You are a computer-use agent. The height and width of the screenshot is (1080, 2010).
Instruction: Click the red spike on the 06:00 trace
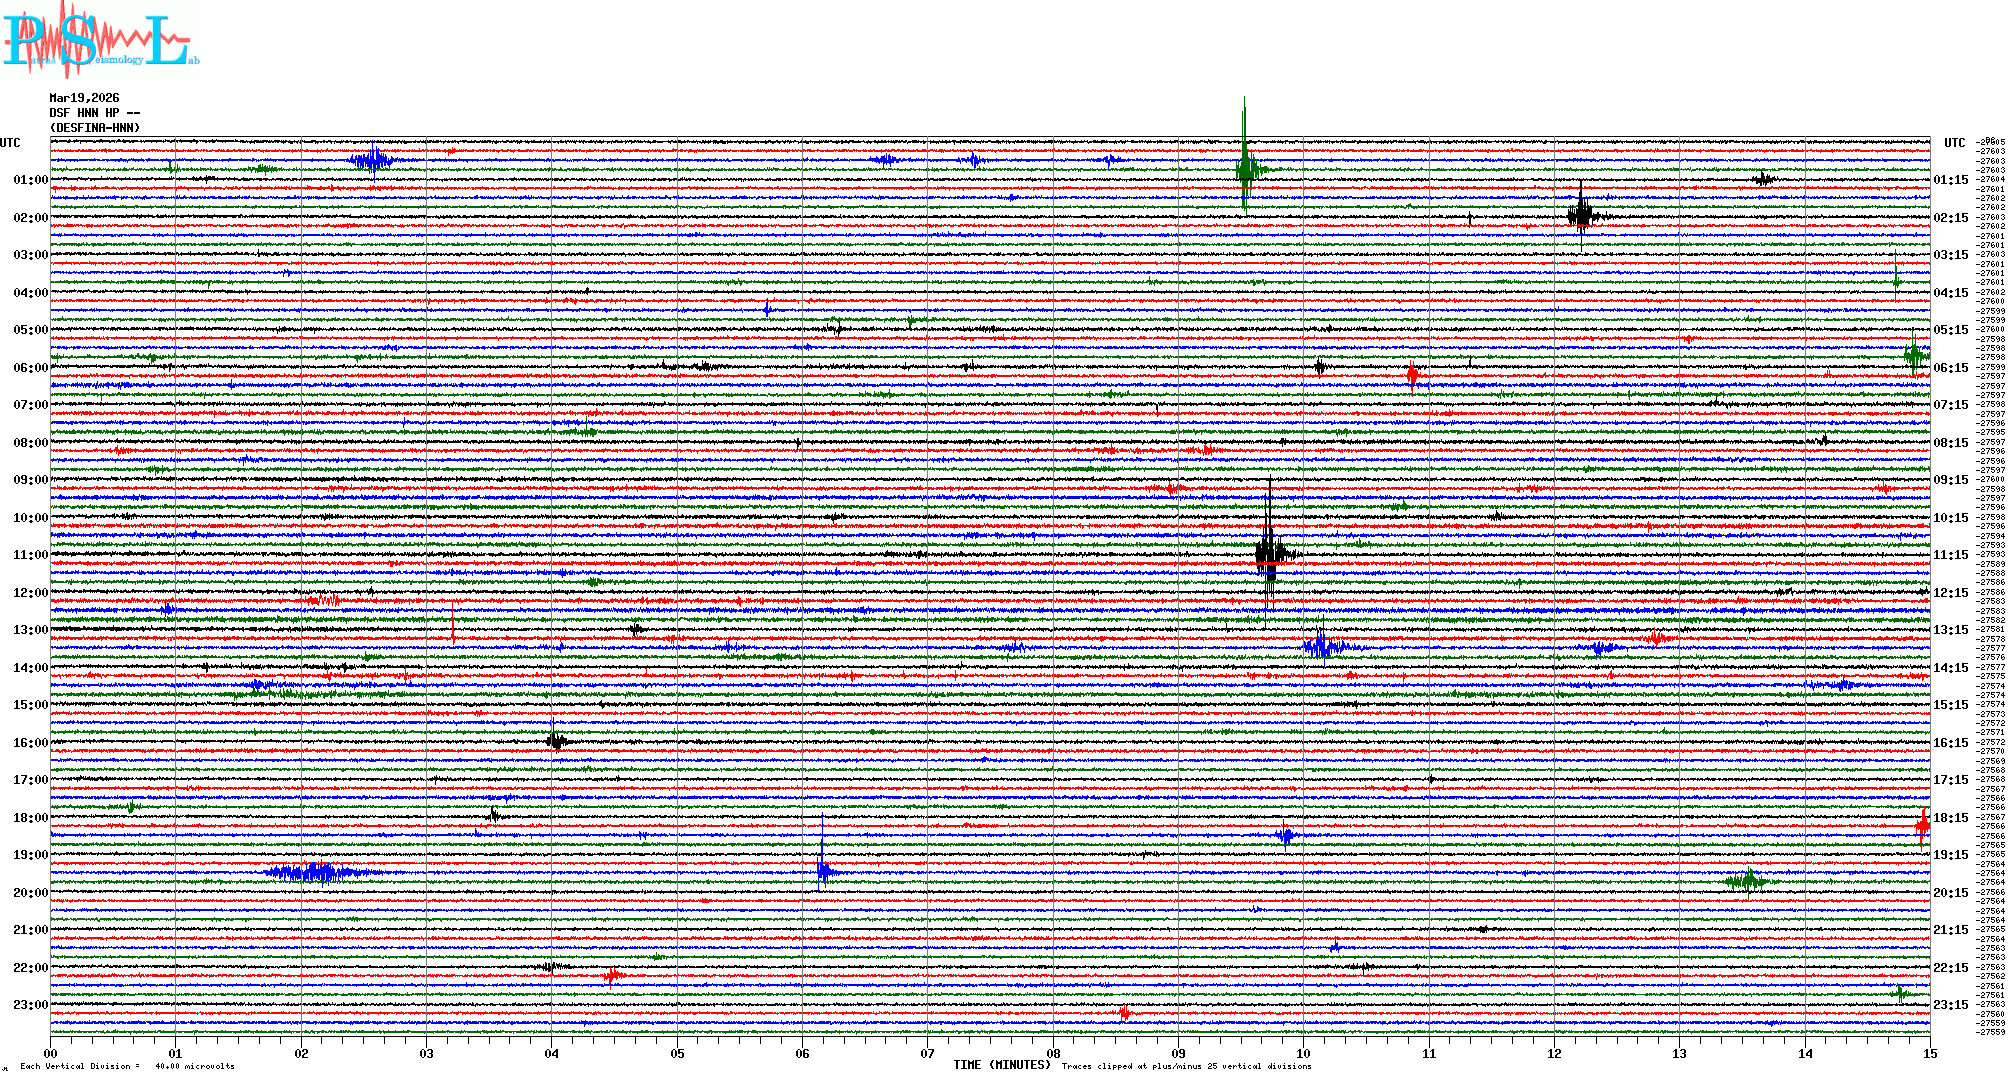click(1412, 375)
